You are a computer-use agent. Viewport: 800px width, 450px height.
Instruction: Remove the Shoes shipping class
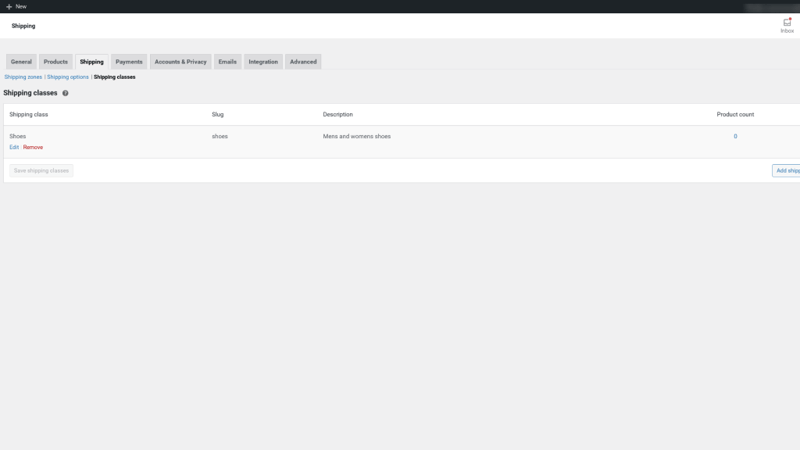tap(33, 147)
